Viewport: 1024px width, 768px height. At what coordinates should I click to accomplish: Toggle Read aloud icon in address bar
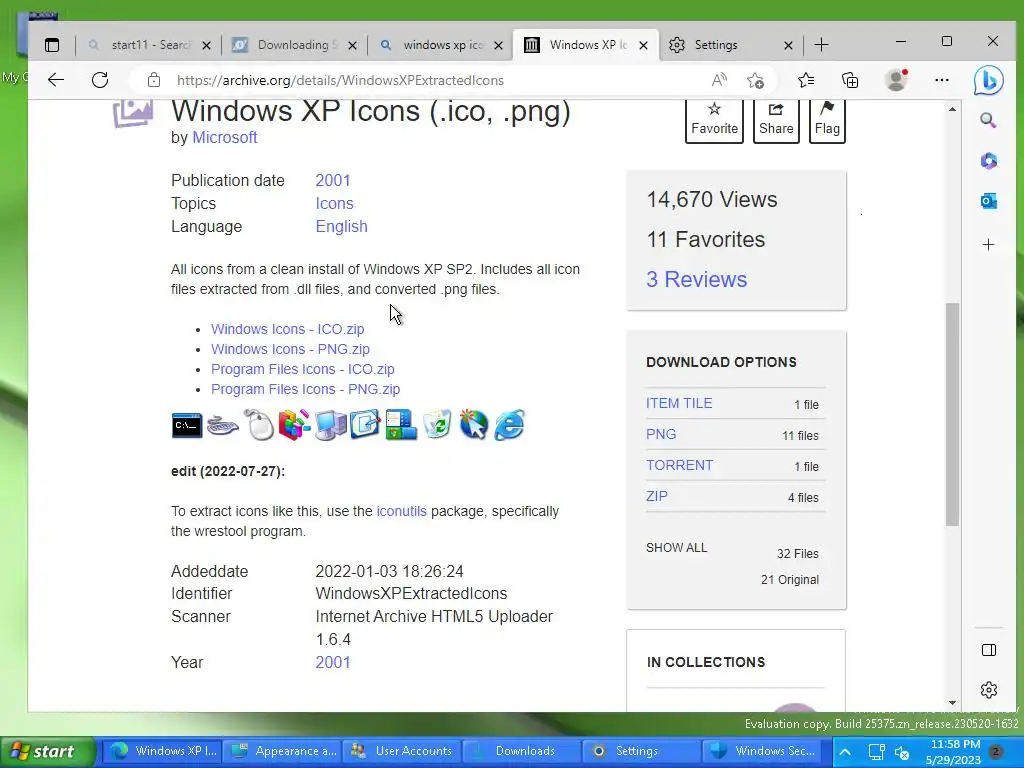[719, 80]
